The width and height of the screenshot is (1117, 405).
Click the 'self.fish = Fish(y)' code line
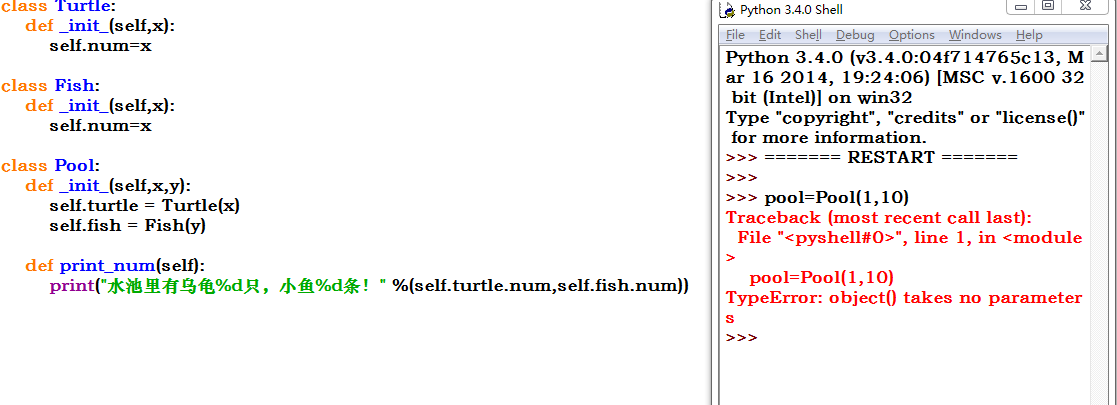[127, 226]
